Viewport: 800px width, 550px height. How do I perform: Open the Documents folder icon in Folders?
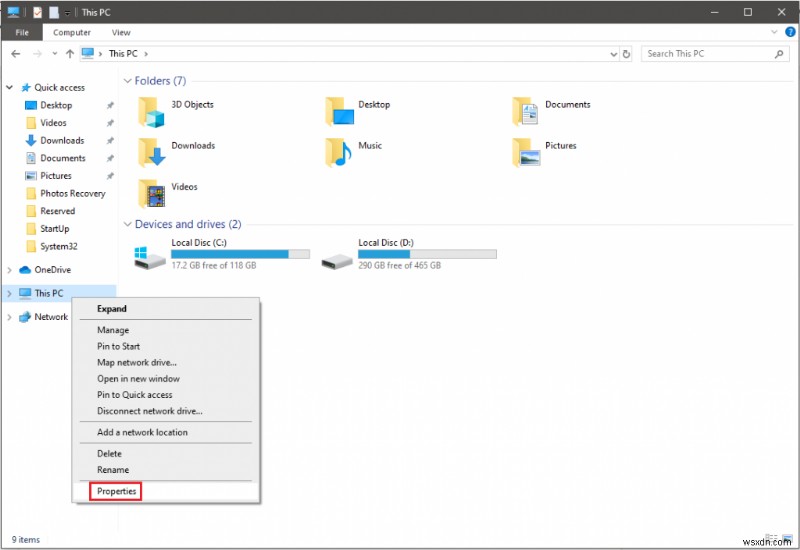(525, 112)
